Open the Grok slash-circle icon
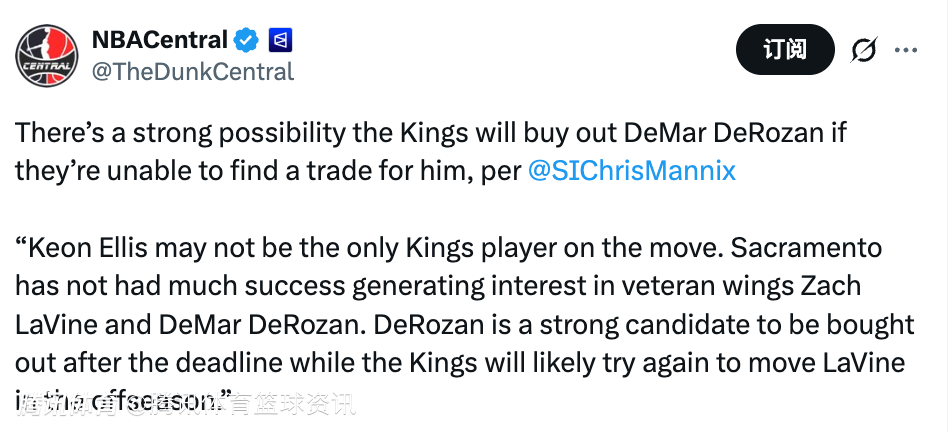 tap(863, 49)
